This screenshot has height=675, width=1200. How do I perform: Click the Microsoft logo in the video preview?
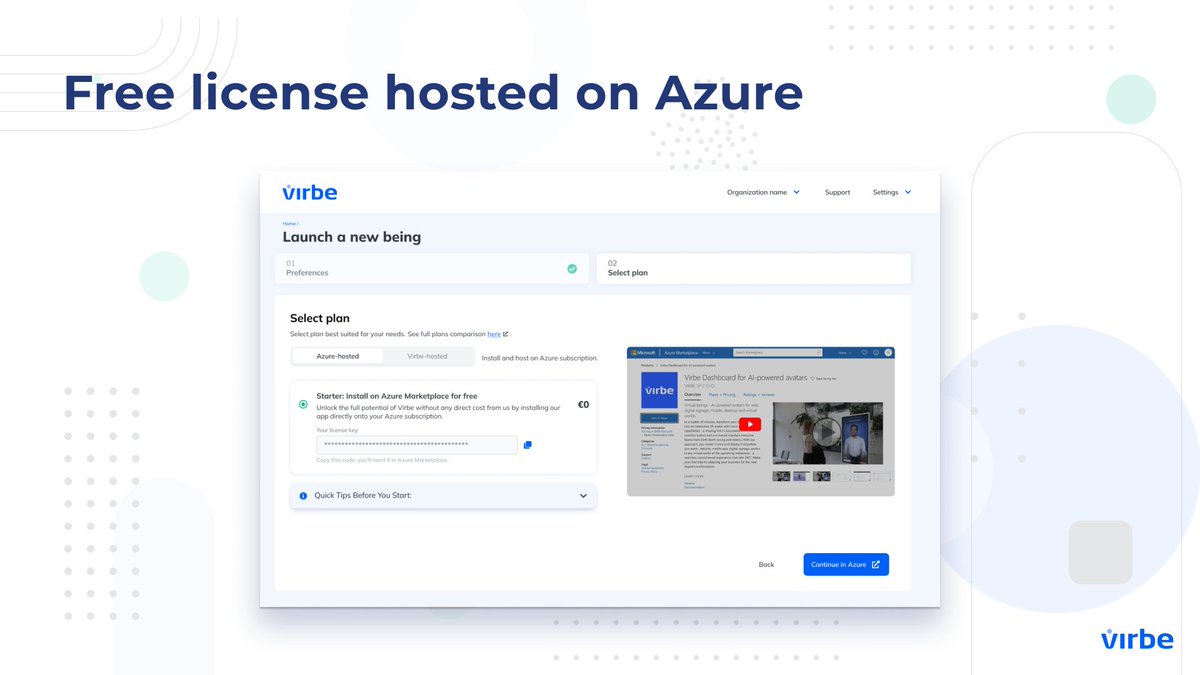tap(643, 352)
